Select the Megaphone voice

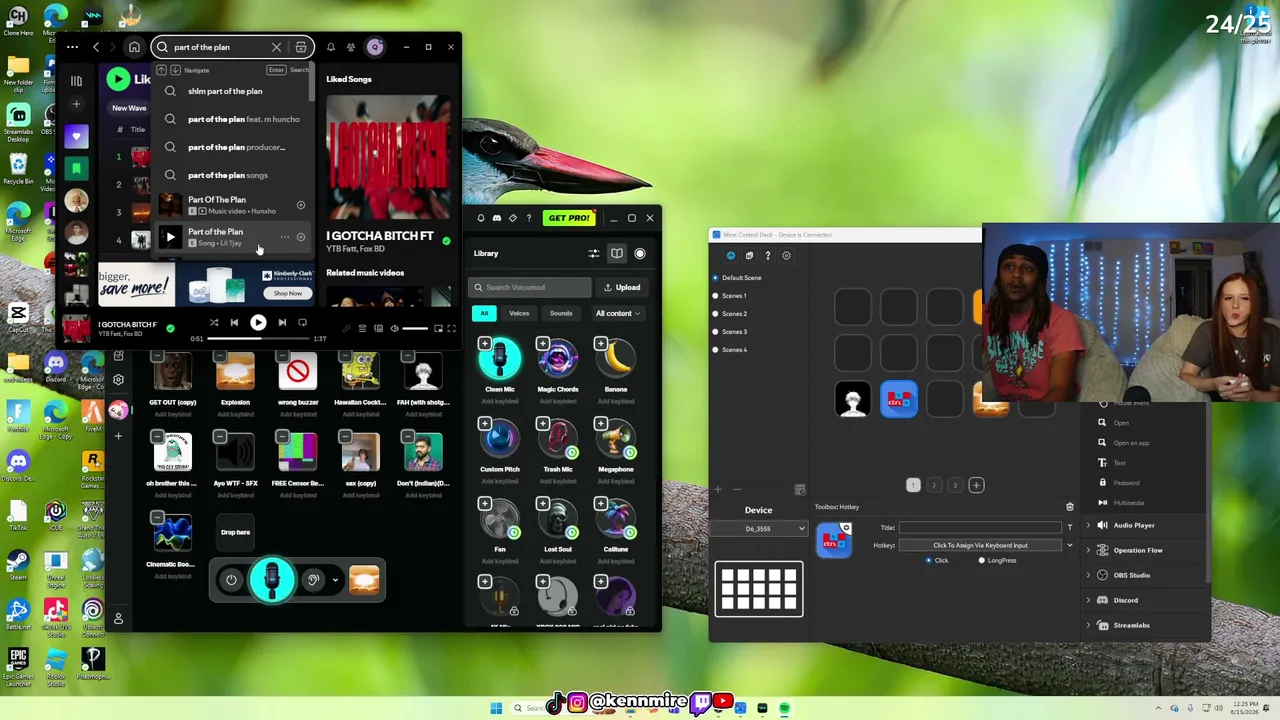point(616,441)
